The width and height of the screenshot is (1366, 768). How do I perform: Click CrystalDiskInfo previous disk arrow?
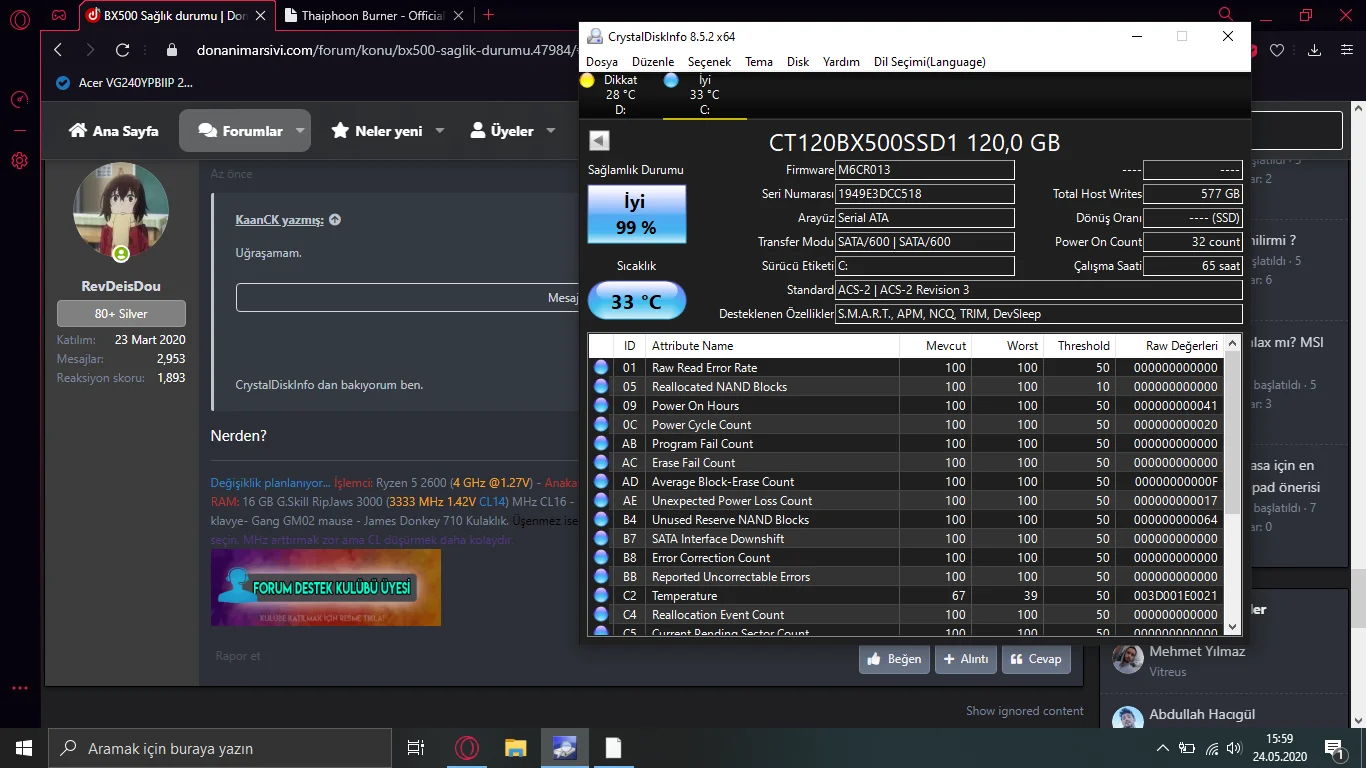599,141
